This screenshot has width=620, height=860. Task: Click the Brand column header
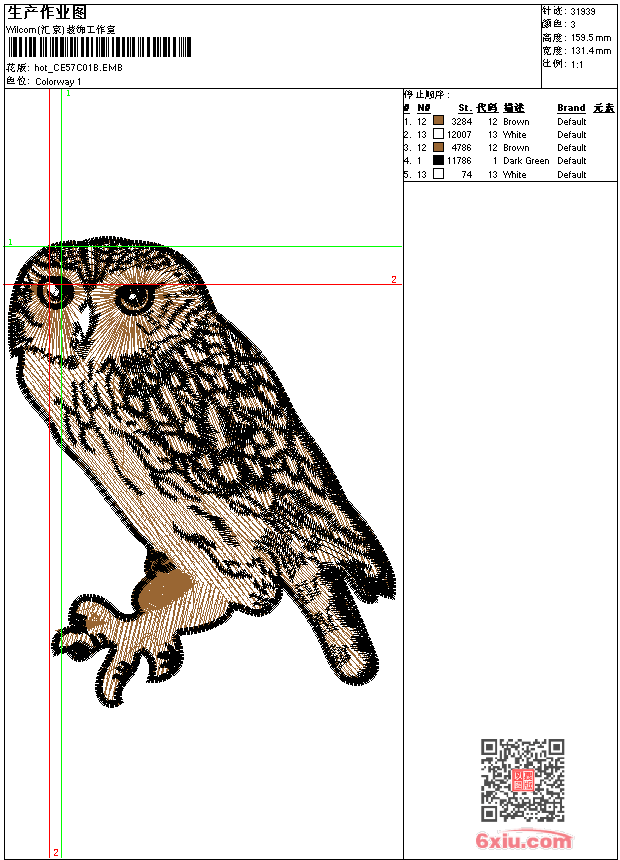tap(571, 108)
